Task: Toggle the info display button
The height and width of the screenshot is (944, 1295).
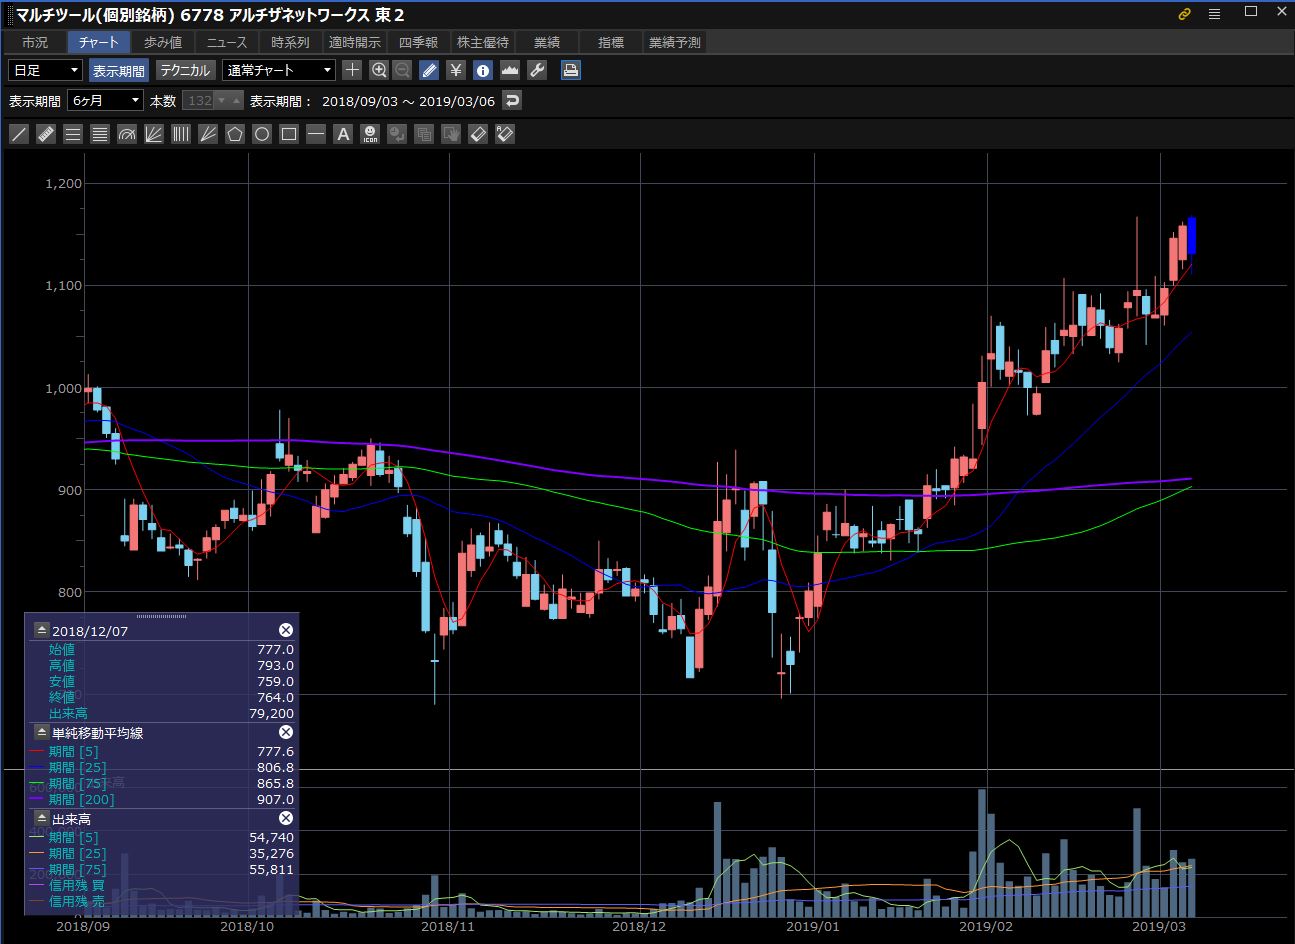Action: tap(483, 70)
